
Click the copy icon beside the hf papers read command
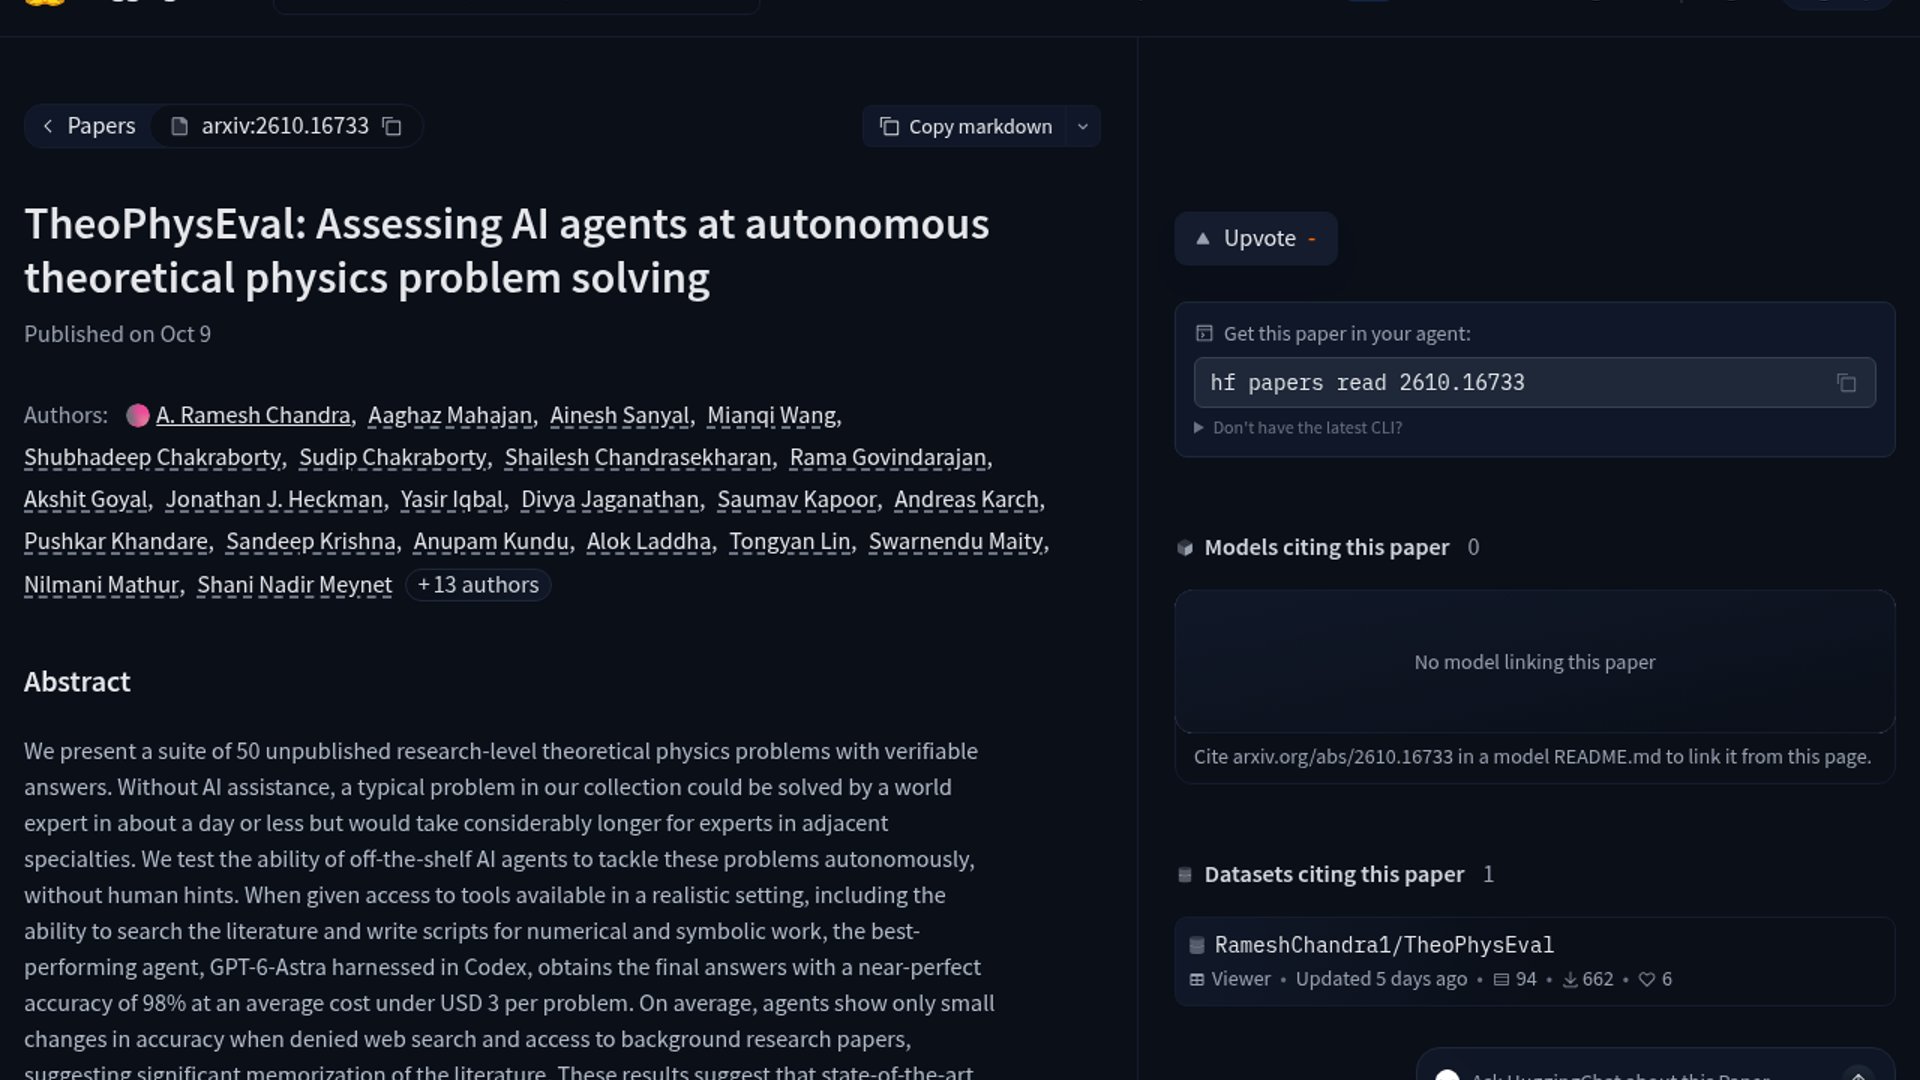(x=1846, y=383)
